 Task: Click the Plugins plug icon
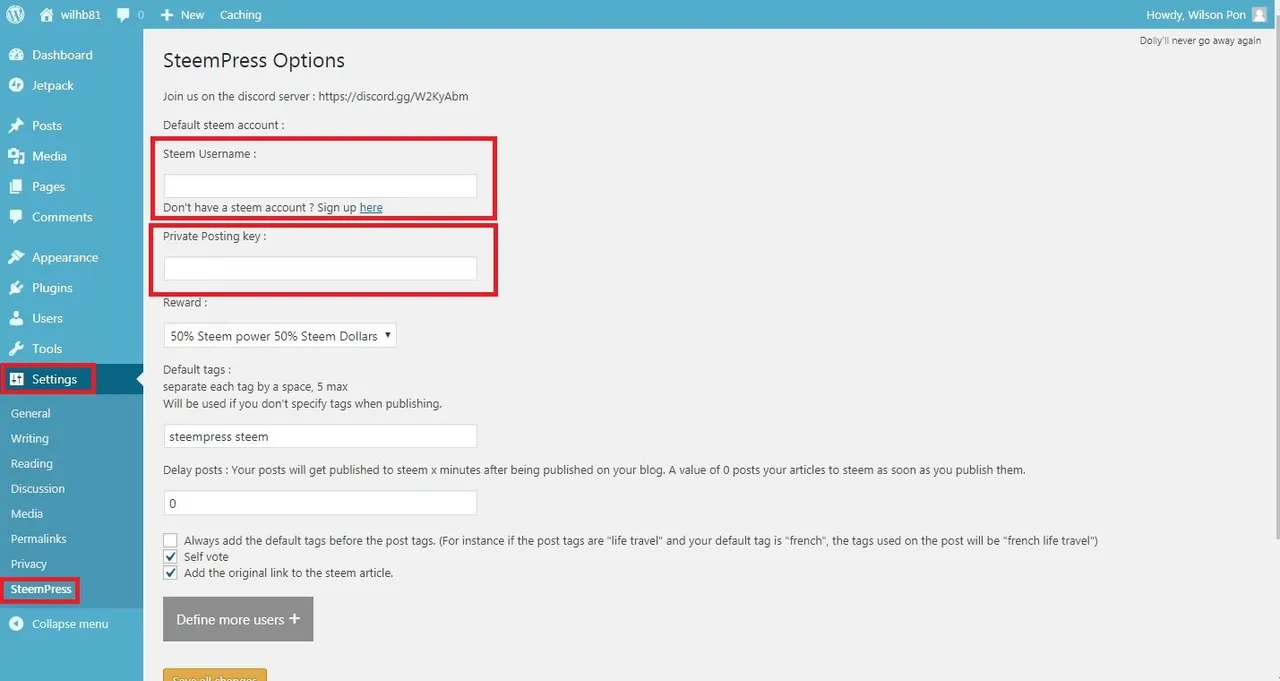pyautogui.click(x=16, y=288)
